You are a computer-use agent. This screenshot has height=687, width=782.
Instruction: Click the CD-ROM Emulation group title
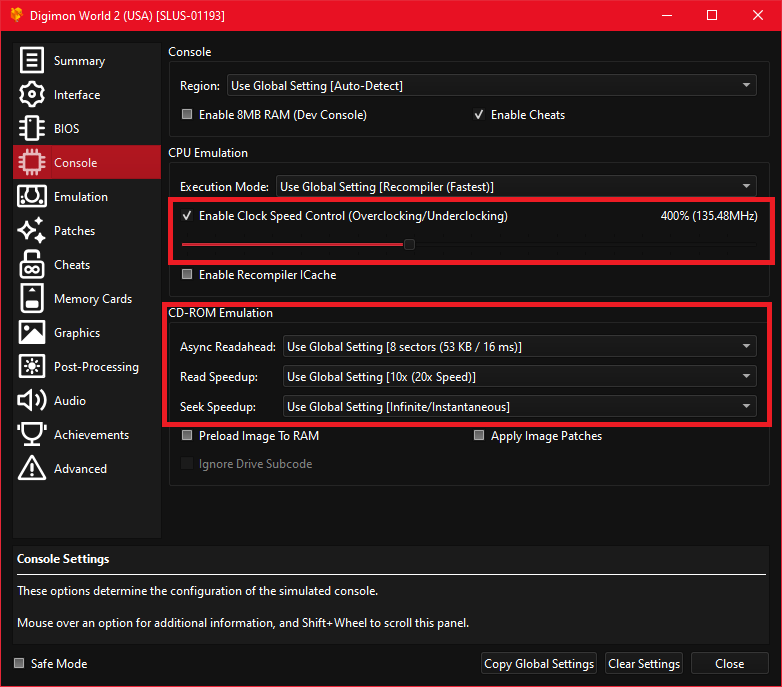pos(220,313)
